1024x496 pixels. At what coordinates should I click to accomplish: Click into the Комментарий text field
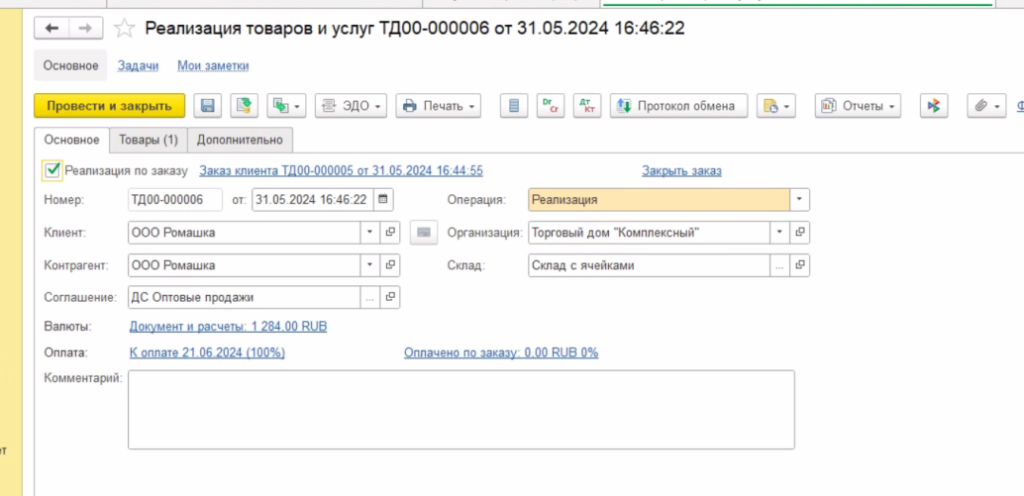click(x=460, y=409)
